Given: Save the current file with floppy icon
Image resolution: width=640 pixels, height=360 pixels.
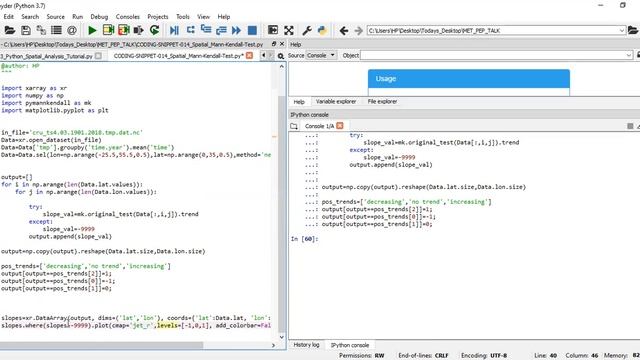Looking at the screenshot, I should [26, 30].
